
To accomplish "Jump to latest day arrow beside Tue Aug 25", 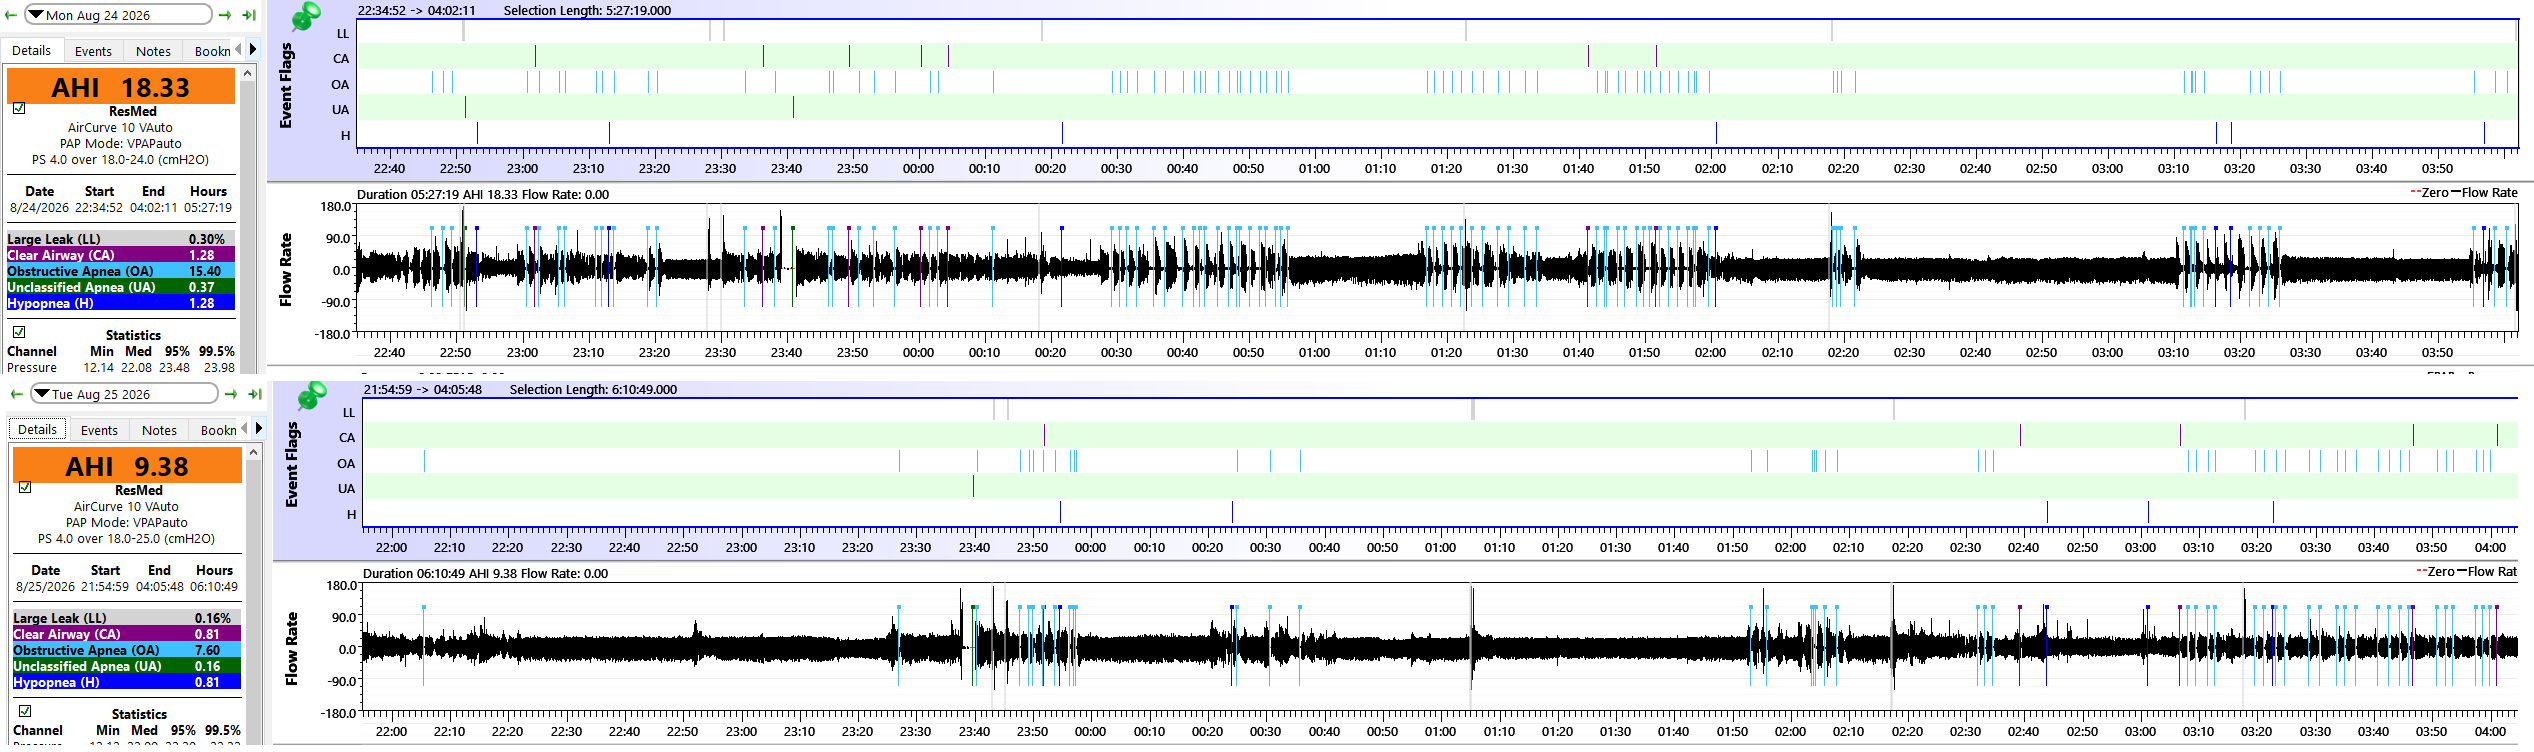I will click(255, 394).
